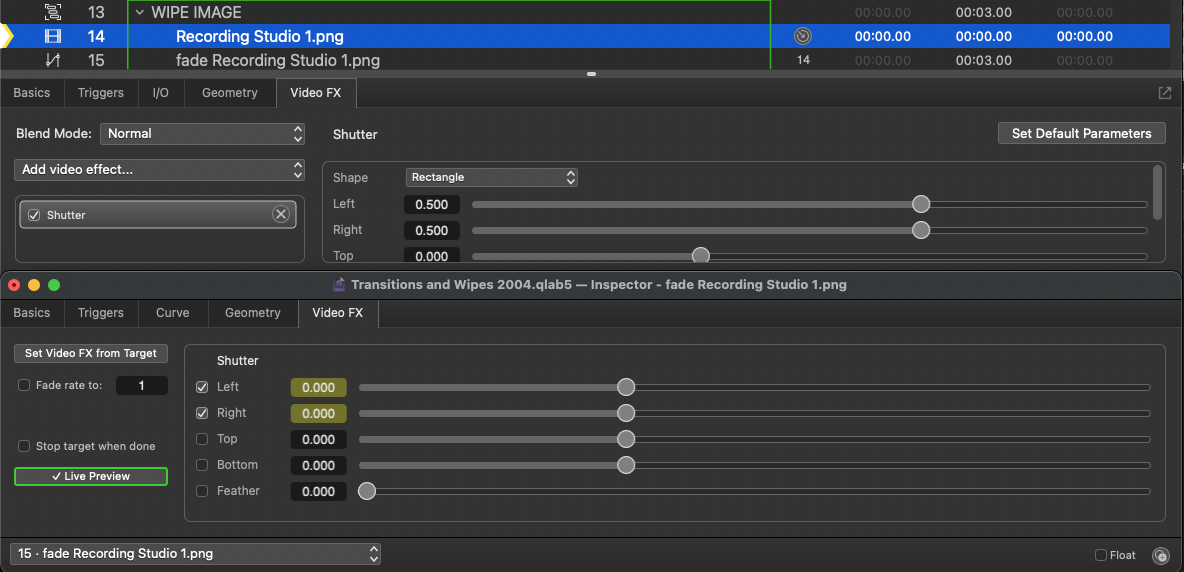Click the Bottom shutter slider handle
The image size is (1184, 572).
coord(626,465)
